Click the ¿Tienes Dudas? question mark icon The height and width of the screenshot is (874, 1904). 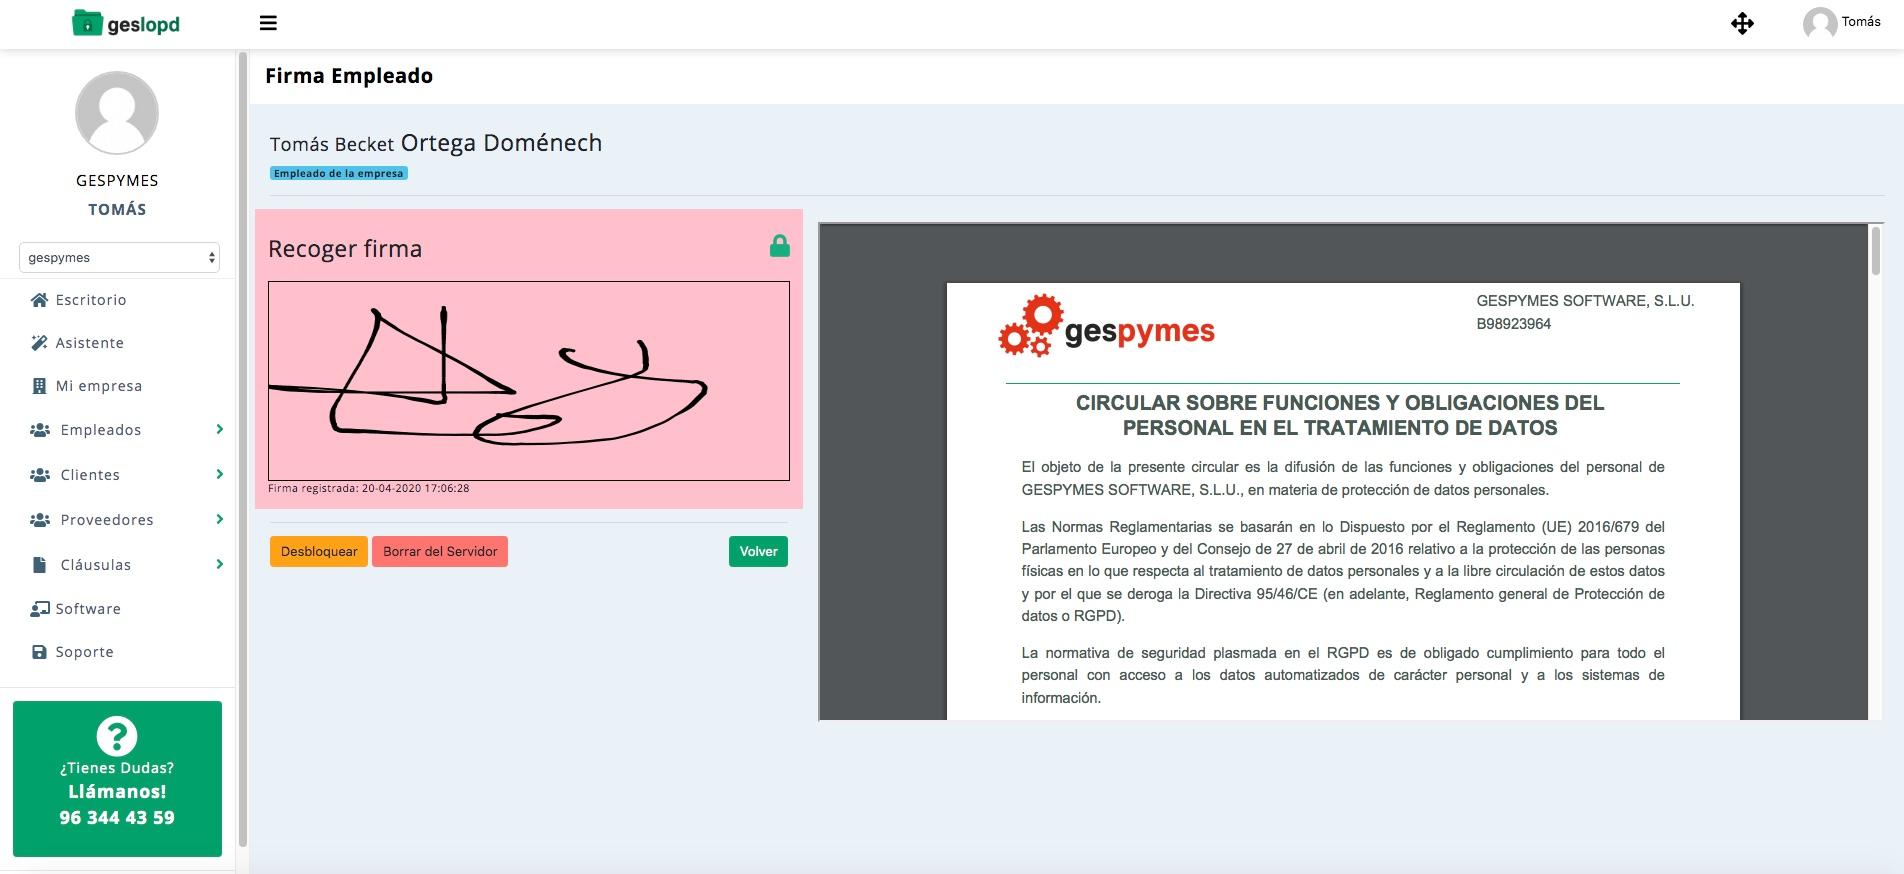click(117, 737)
